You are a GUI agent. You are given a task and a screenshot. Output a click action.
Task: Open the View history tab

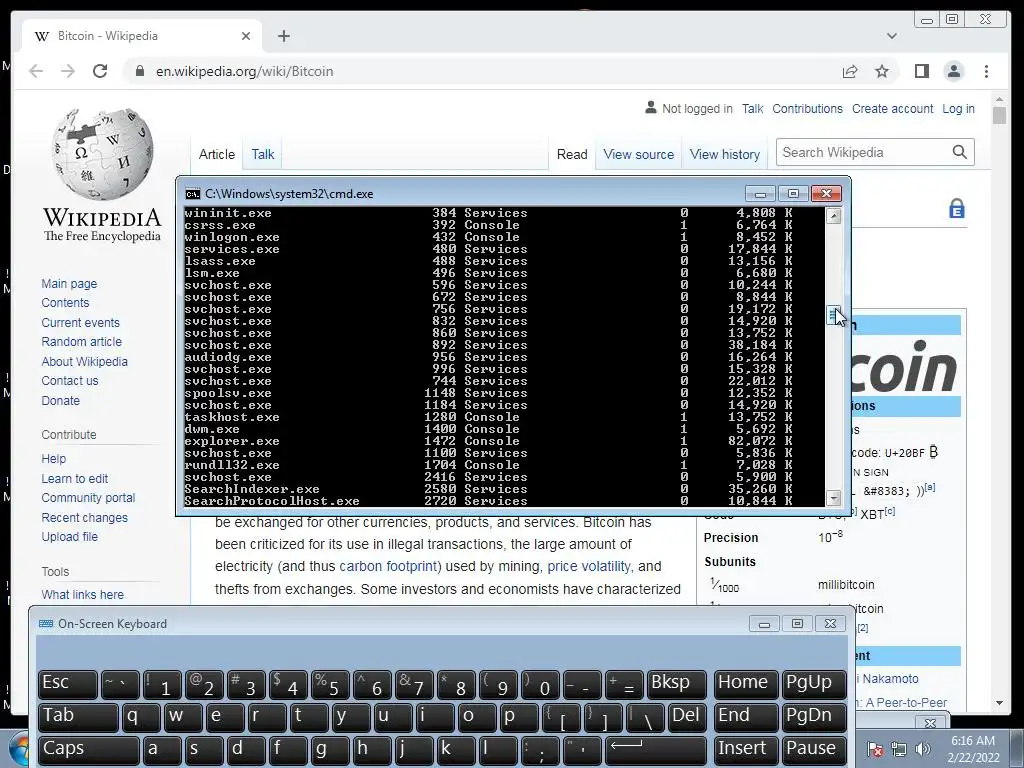725,154
